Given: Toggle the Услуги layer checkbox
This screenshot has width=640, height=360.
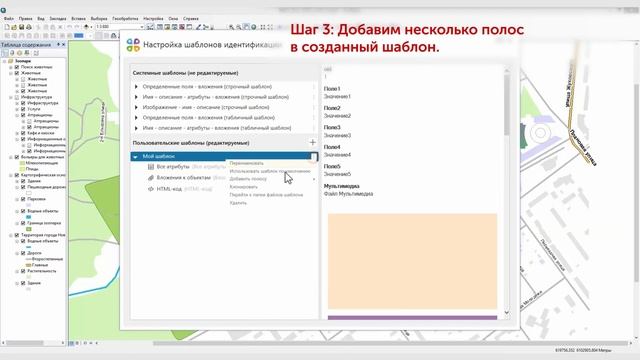Looking at the screenshot, I should [23, 109].
